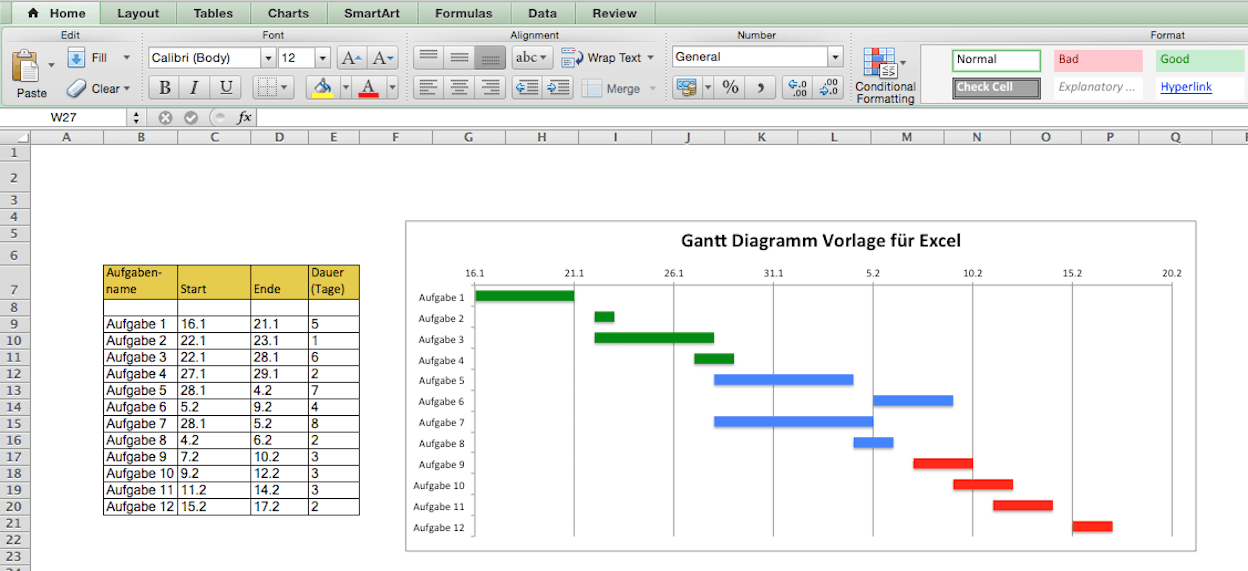
Task: Apply the Hyperlink cell style
Action: [1186, 87]
